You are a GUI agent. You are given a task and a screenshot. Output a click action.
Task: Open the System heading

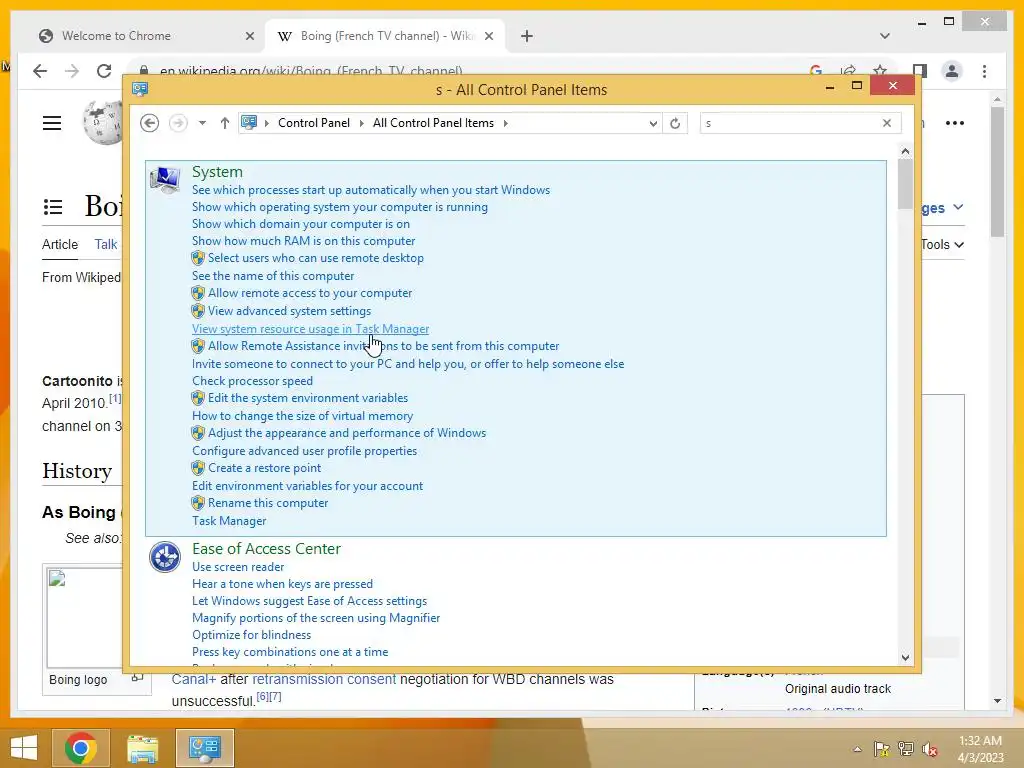pyautogui.click(x=217, y=172)
